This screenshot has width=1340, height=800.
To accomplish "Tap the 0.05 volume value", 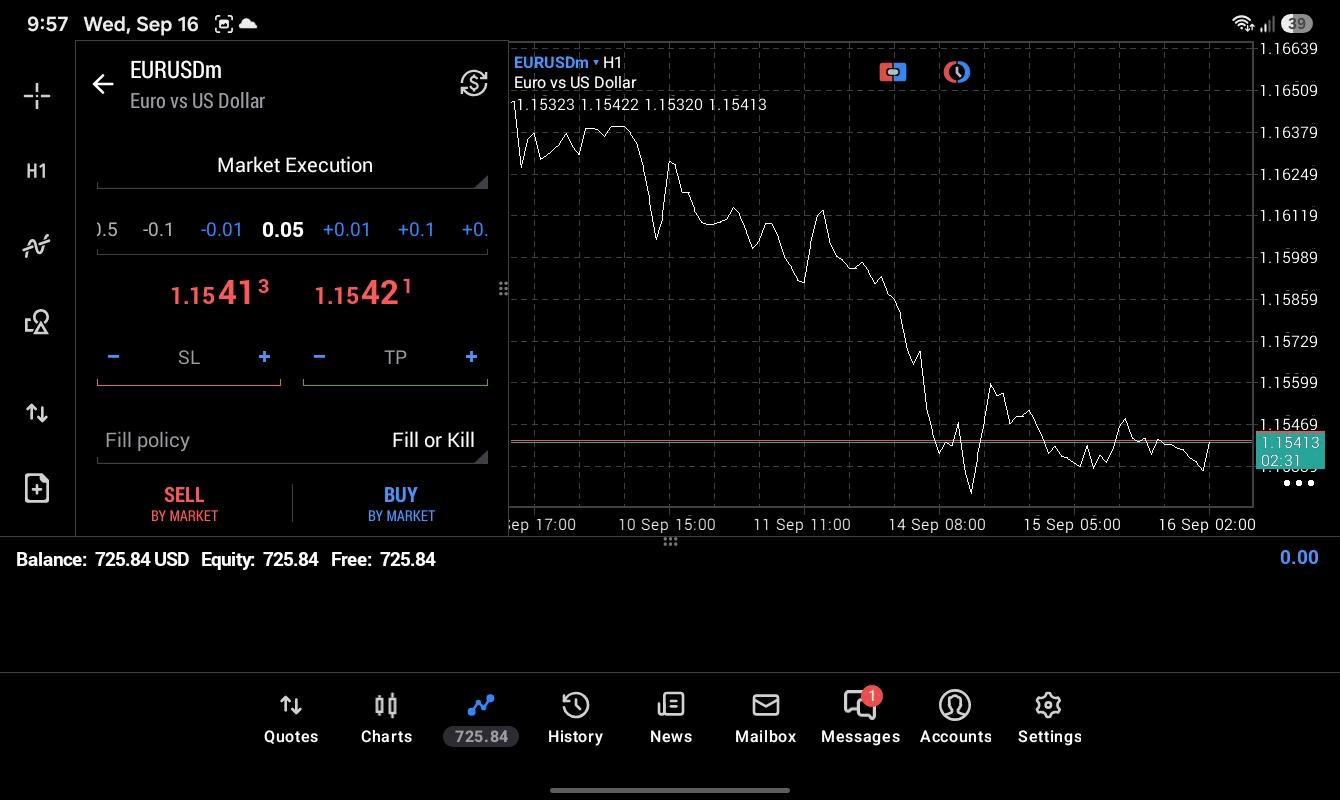I will [283, 230].
